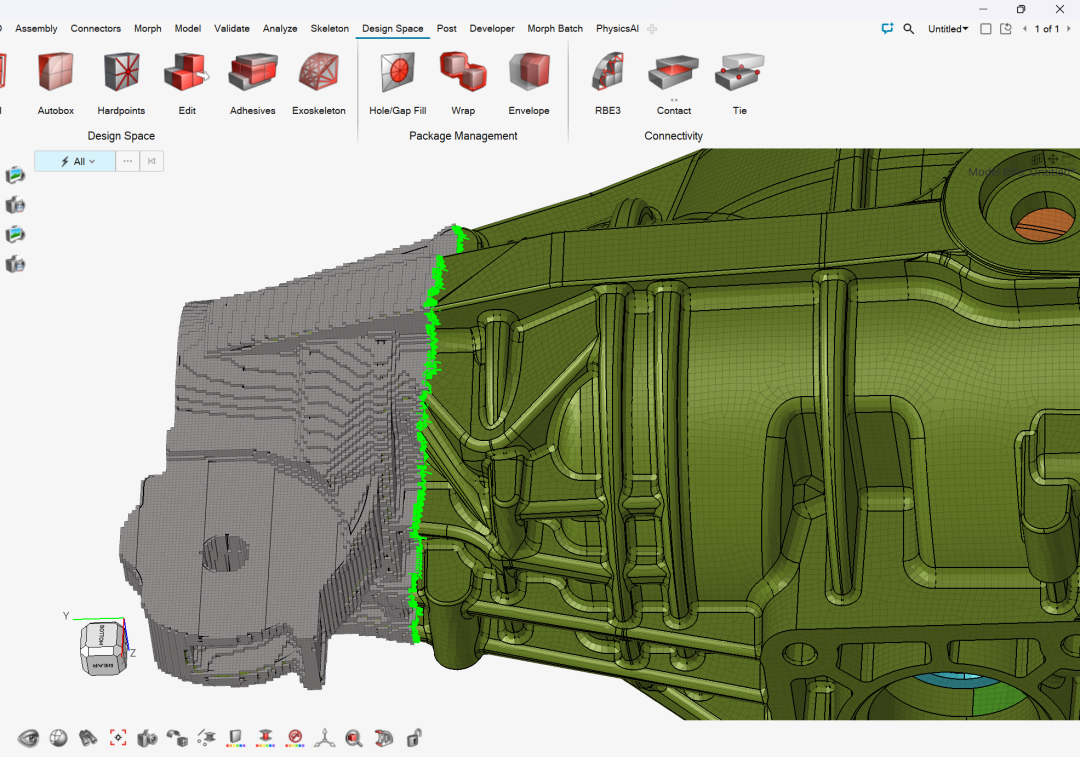Click the magnifier with red cube icon
This screenshot has width=1080, height=757.
[354, 738]
